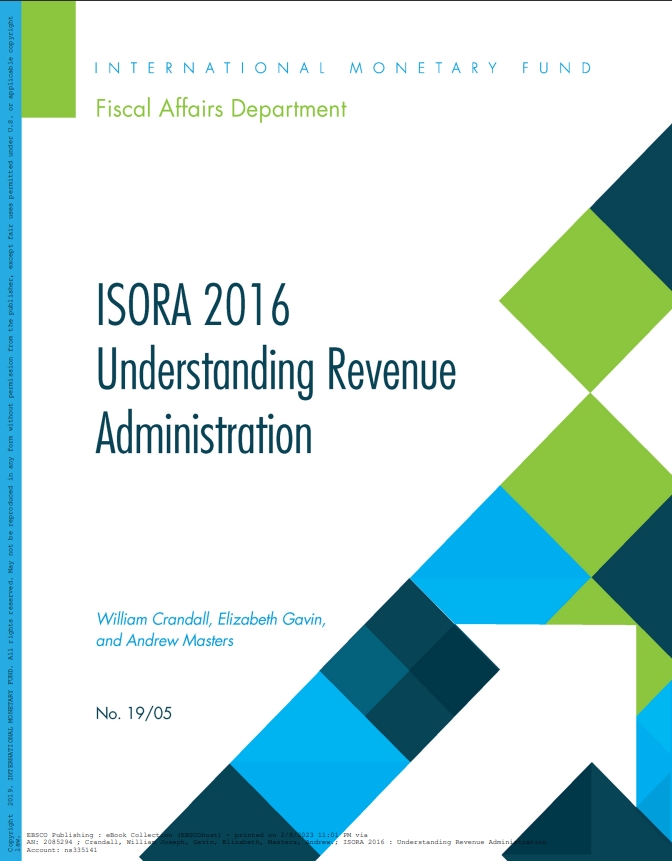The image size is (672, 861).
Task: Click the author line "and Andrew Masters"
Action: [x=165, y=640]
